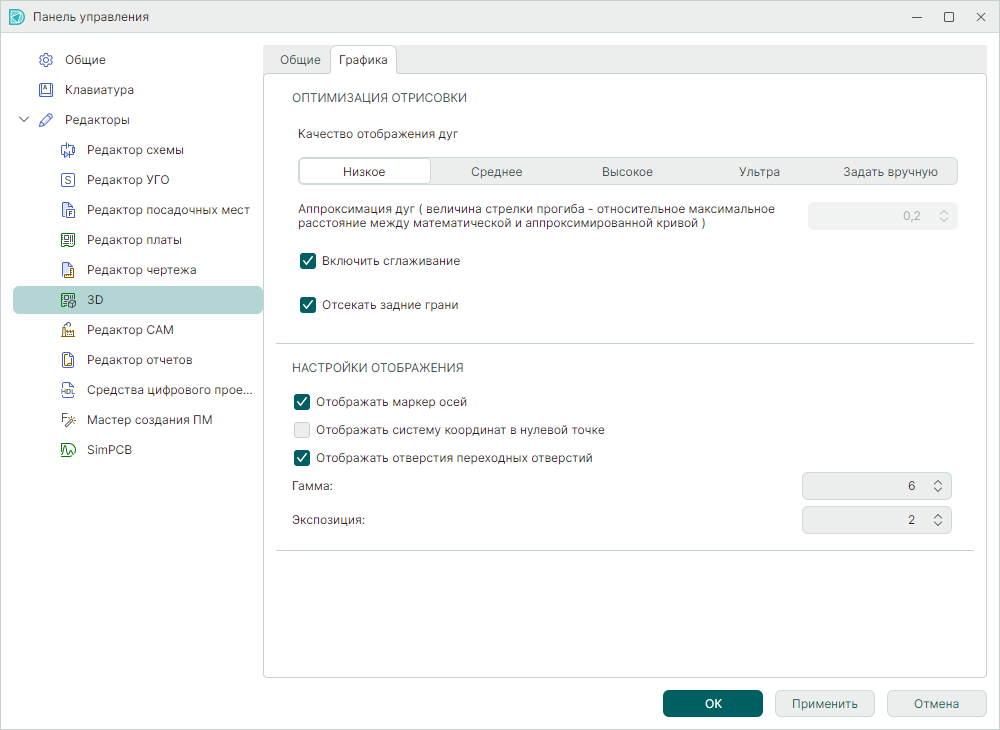Set arc quality to Высокое
1000x730 pixels.
[x=627, y=172]
